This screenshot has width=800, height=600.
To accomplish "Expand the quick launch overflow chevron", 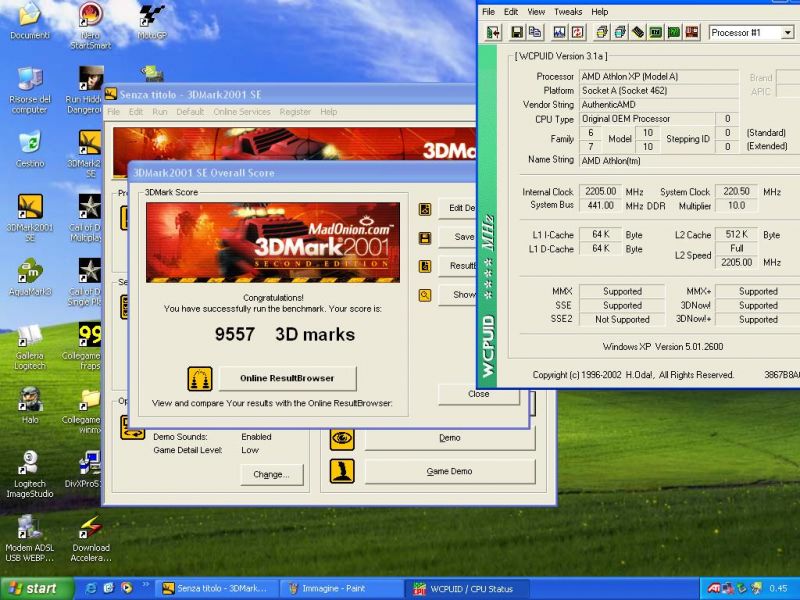I will click(x=145, y=585).
